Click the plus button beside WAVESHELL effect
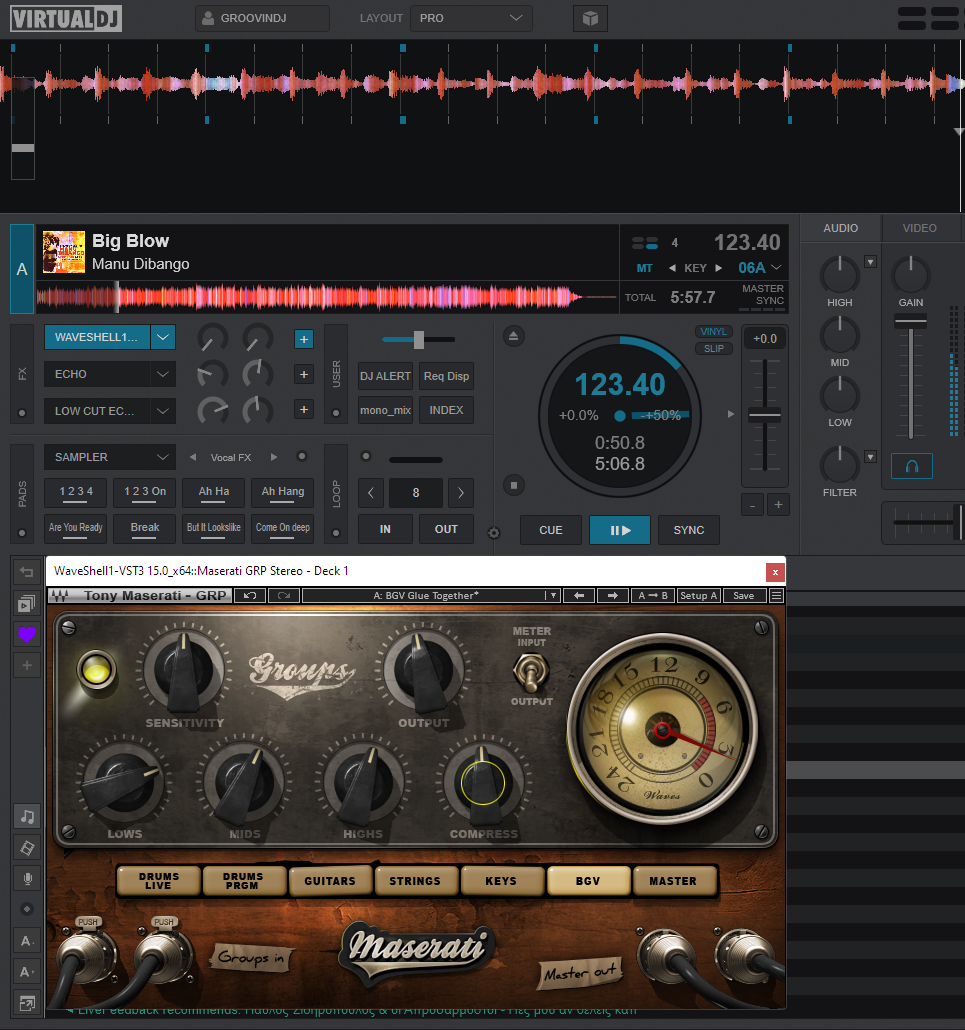This screenshot has width=965, height=1030. click(303, 340)
